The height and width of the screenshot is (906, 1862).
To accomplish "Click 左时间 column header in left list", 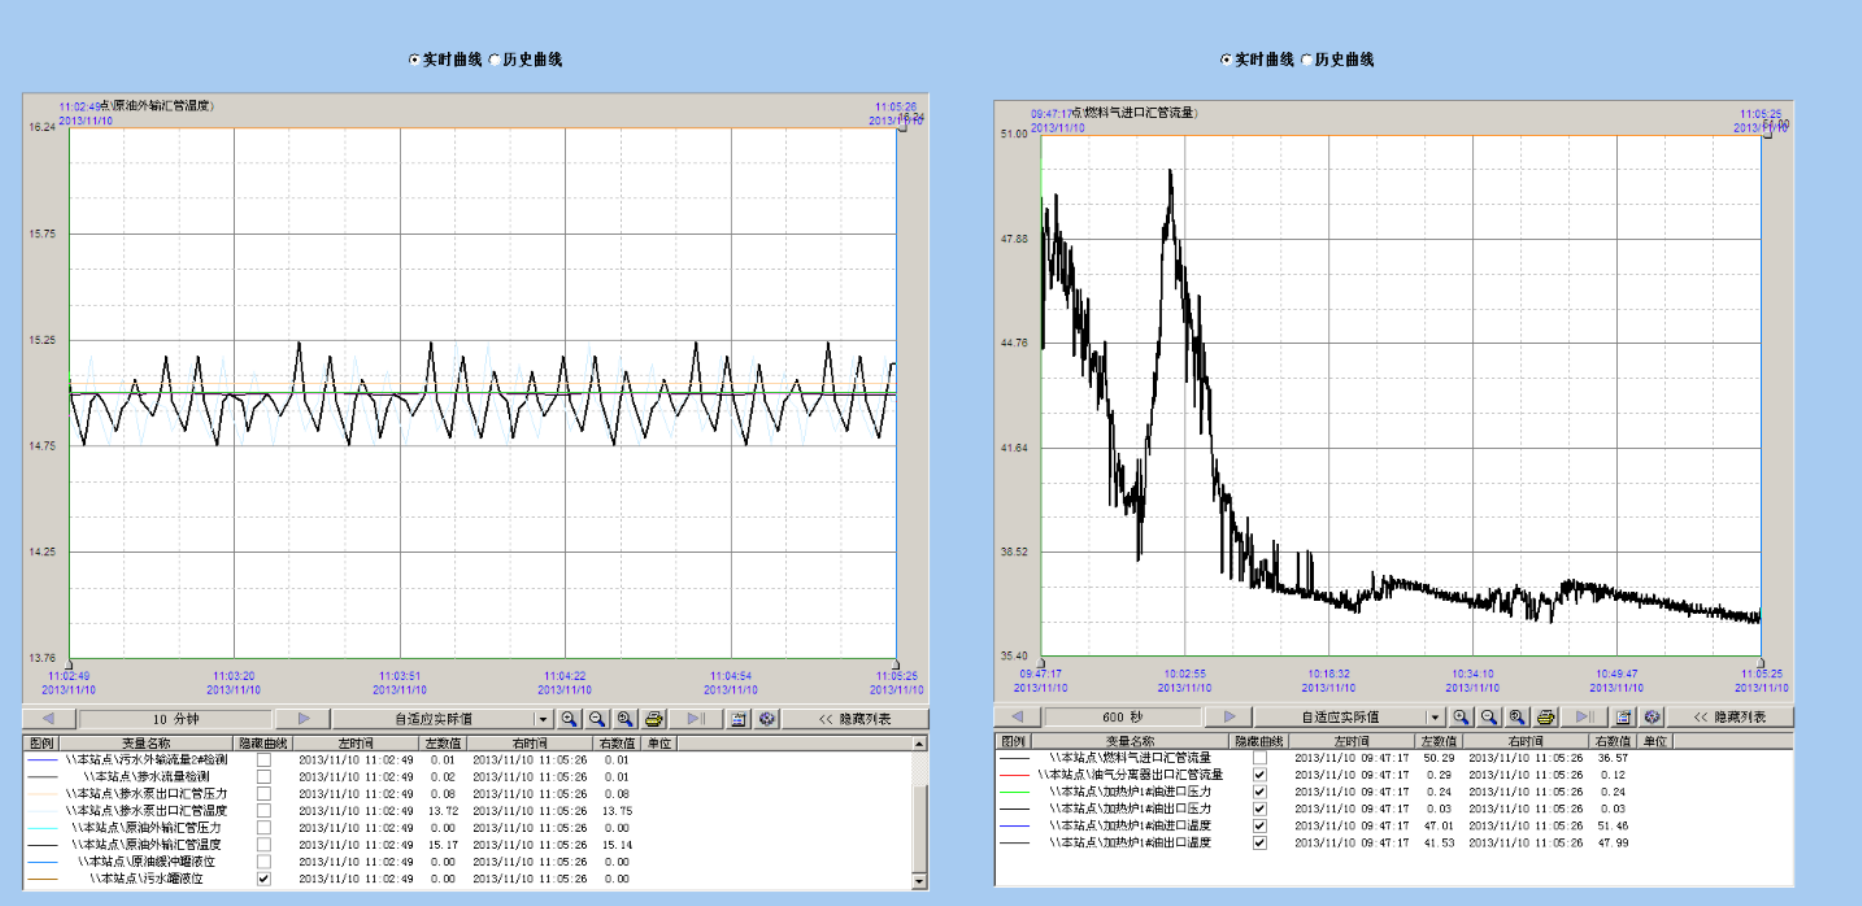I will coord(355,743).
